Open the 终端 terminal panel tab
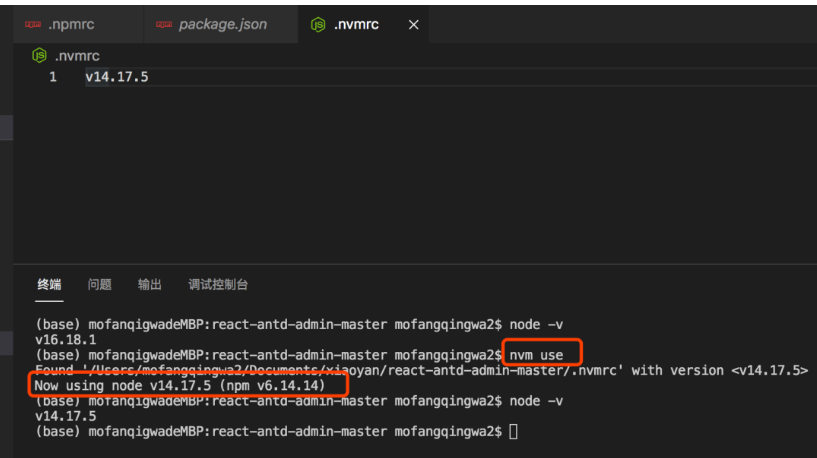The height and width of the screenshot is (458, 817). pyautogui.click(x=49, y=284)
